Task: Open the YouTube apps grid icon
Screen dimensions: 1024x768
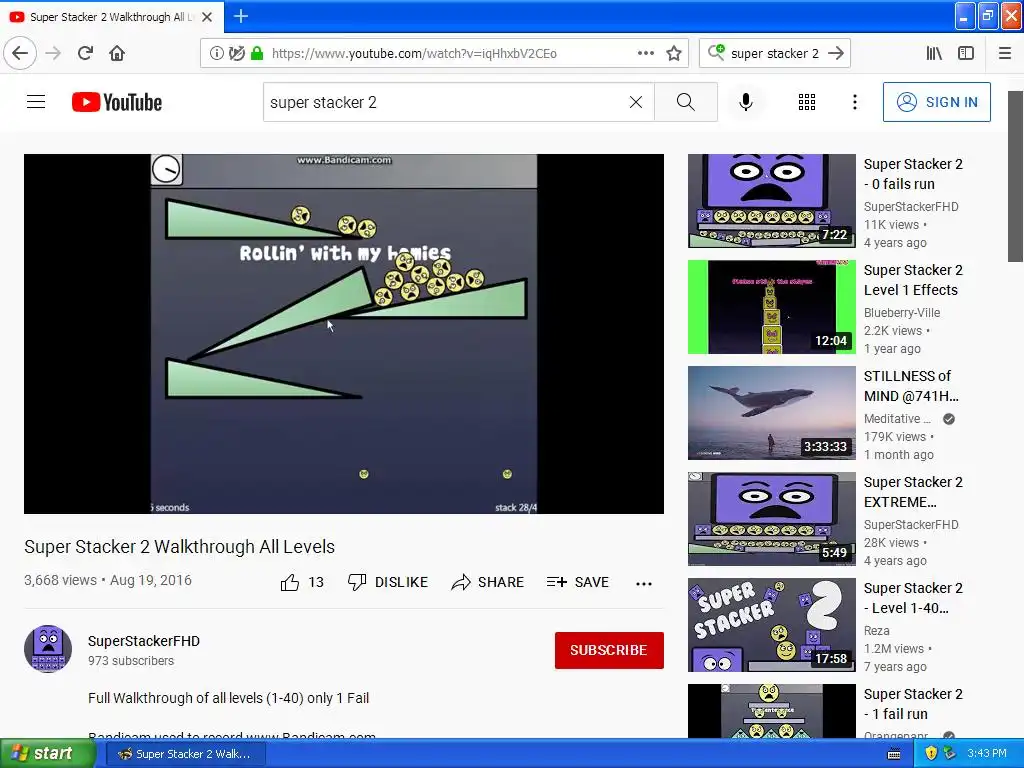Action: point(807,102)
